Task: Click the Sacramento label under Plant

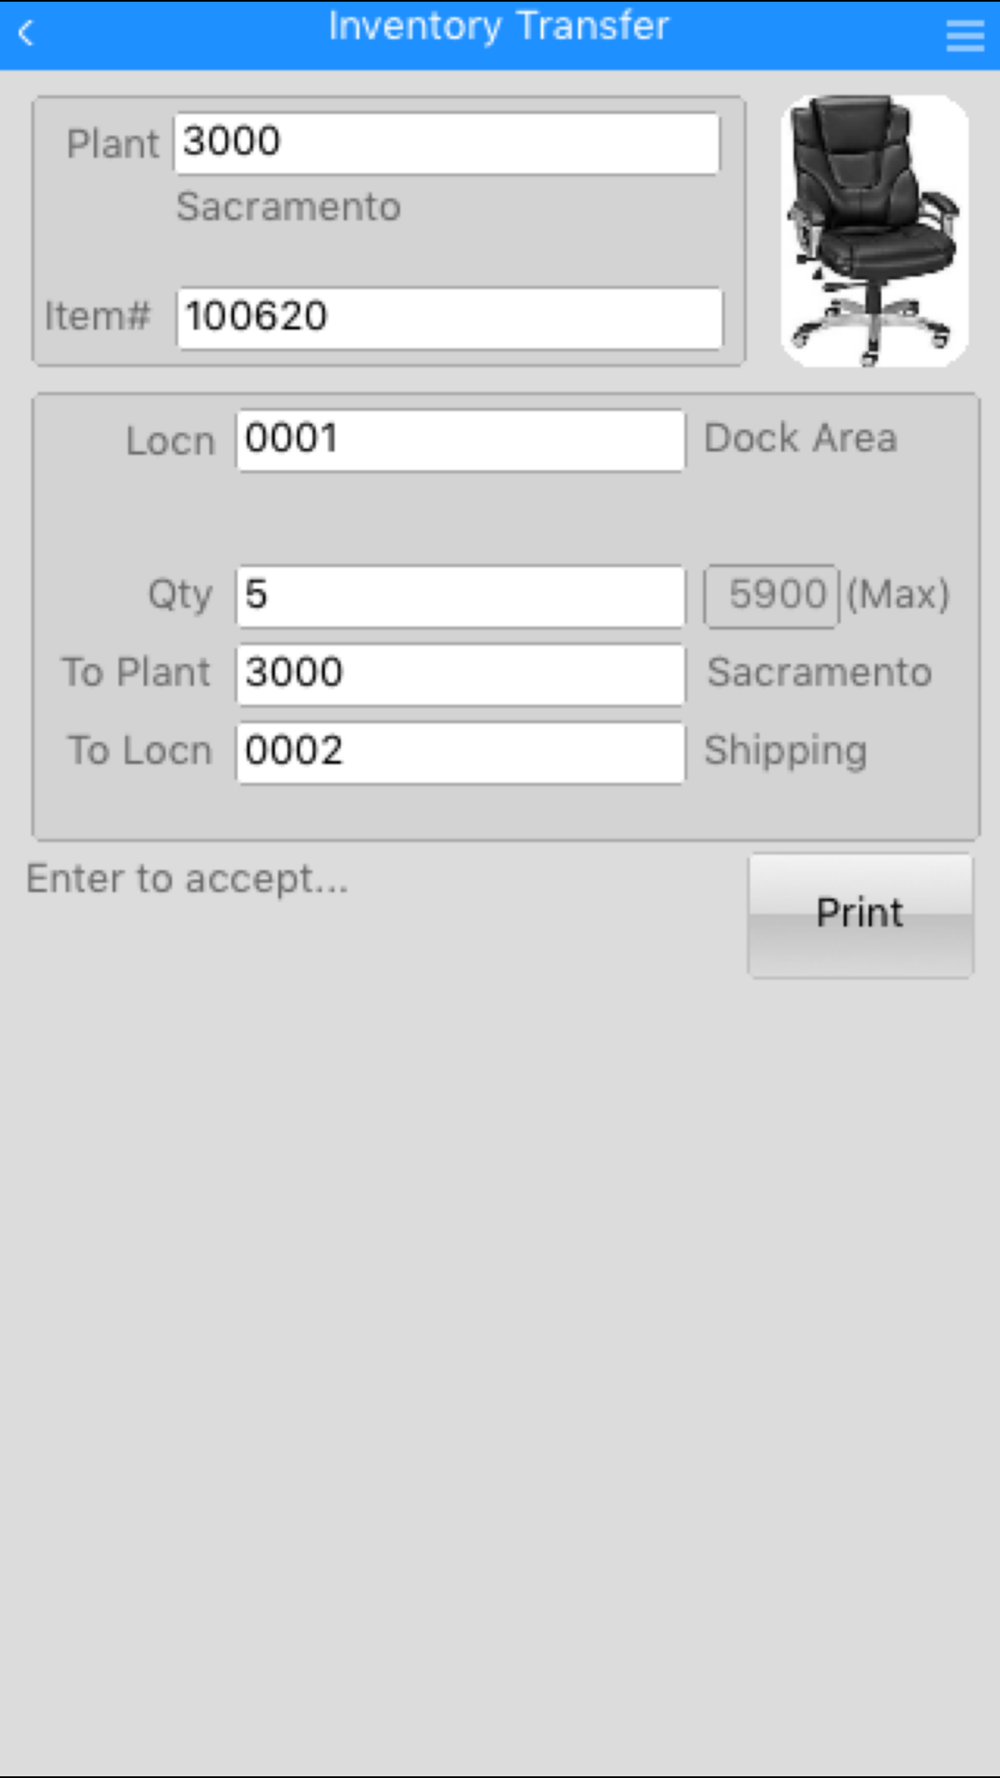Action: click(289, 207)
